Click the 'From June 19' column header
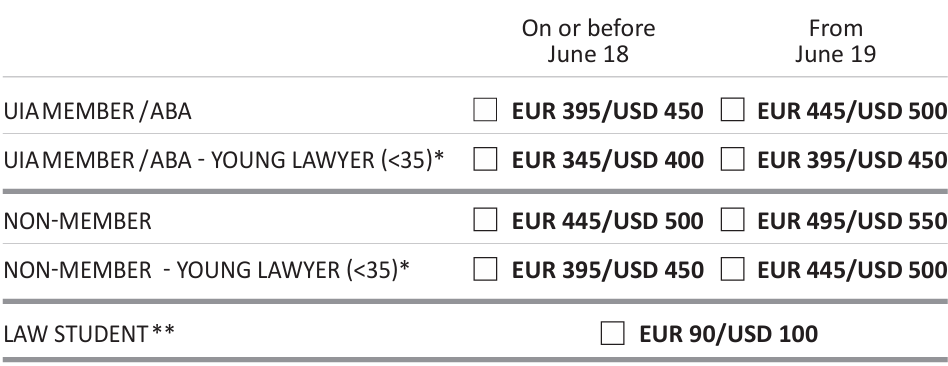948x366 pixels. tap(836, 41)
